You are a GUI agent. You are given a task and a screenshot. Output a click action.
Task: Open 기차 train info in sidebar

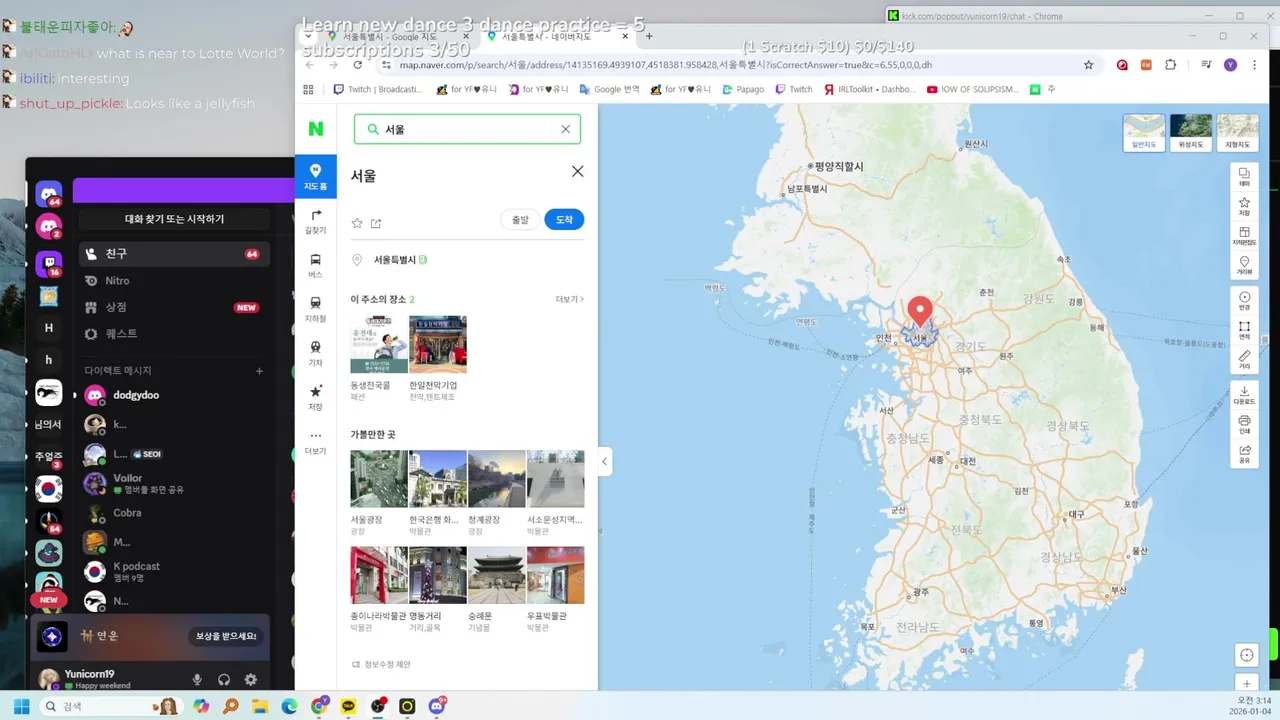315,353
